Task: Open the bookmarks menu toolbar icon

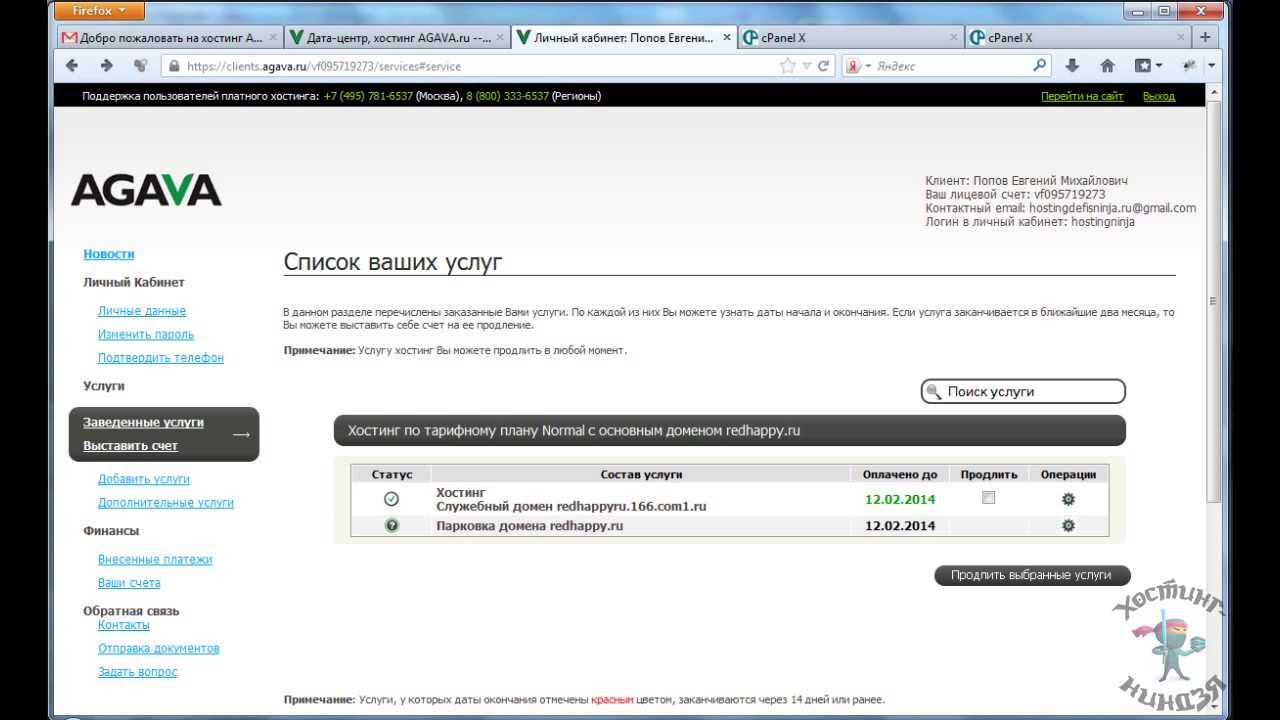Action: pos(1143,66)
